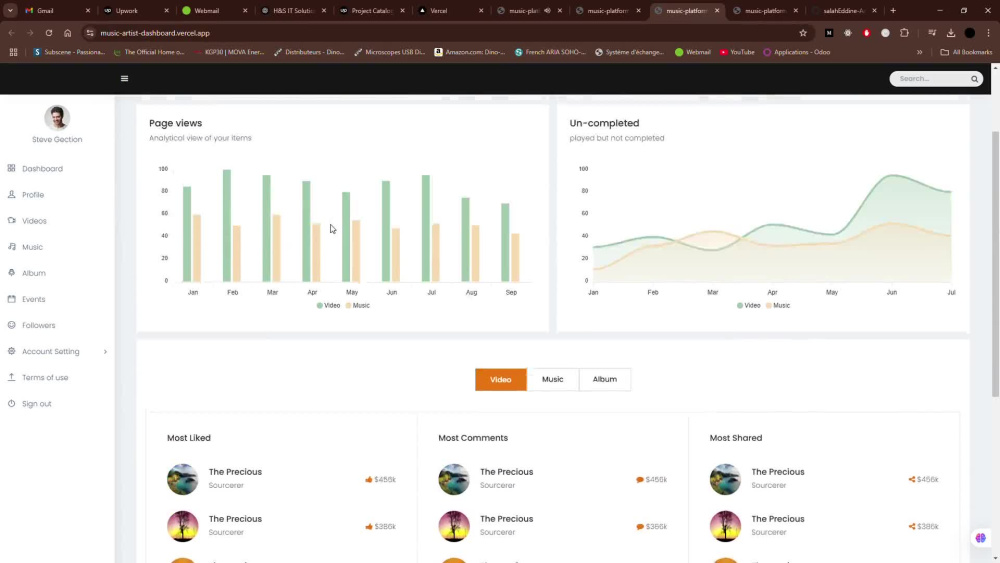Click the Un-completed heading

click(x=604, y=123)
